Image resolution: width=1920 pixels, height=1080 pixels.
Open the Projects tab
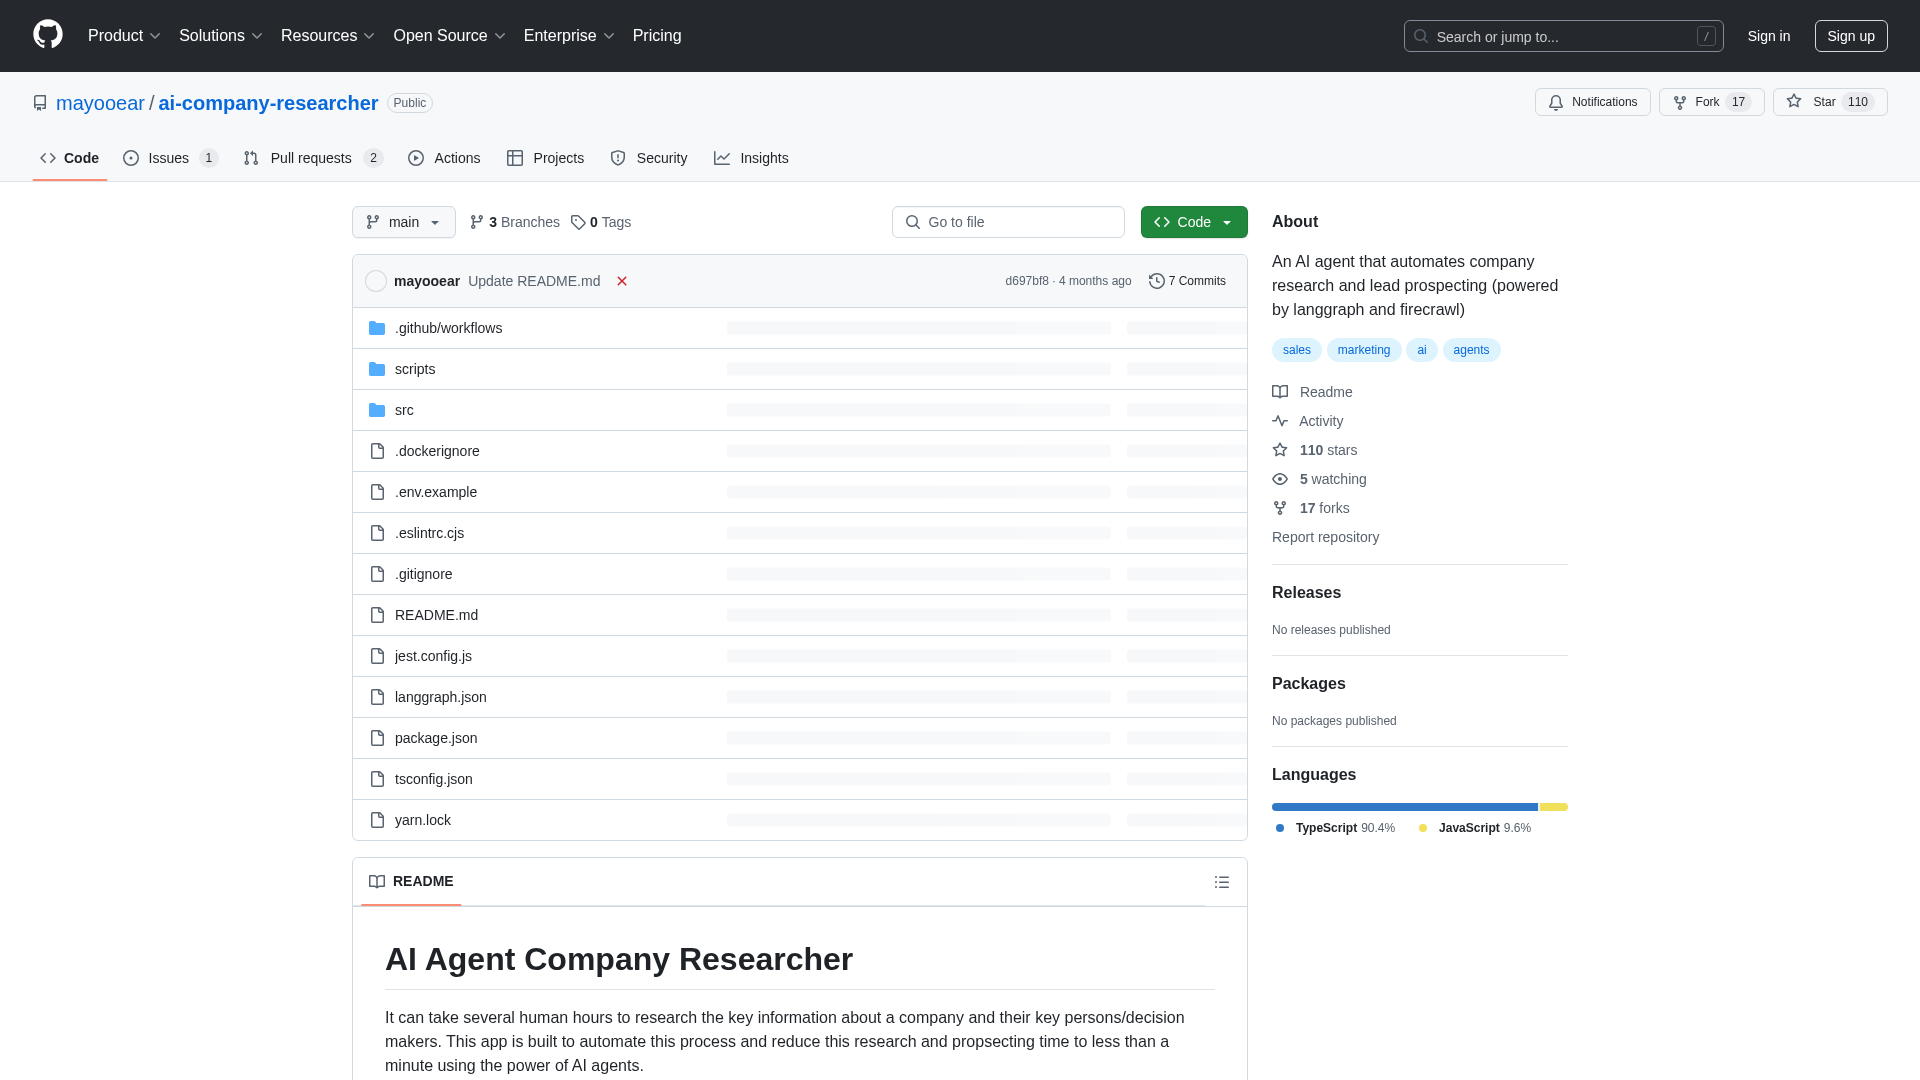pos(545,158)
